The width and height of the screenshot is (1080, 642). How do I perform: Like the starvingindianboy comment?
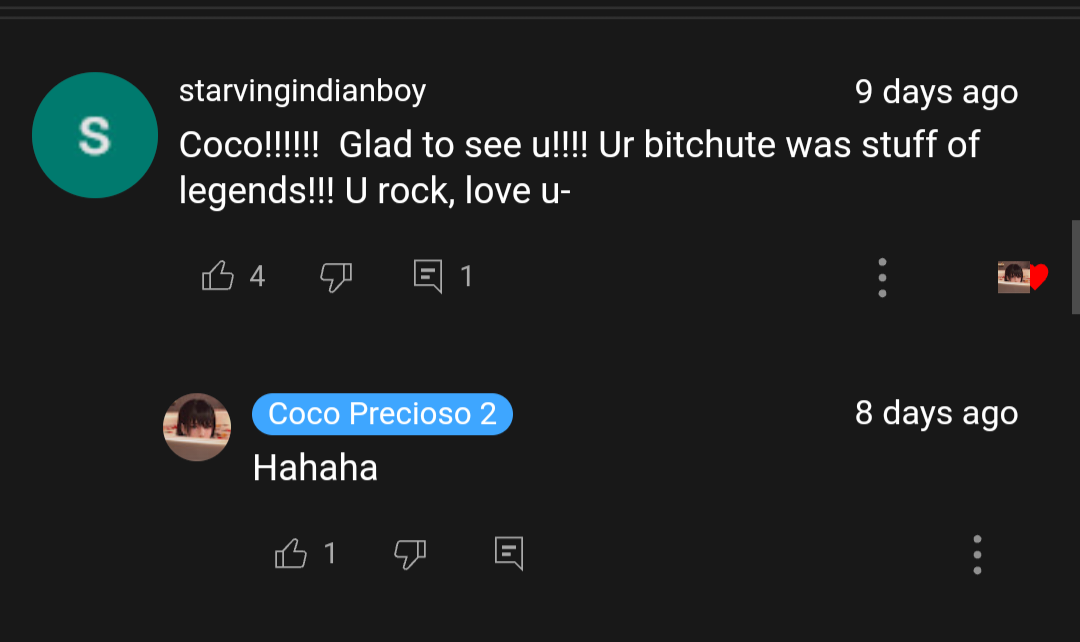tap(218, 276)
